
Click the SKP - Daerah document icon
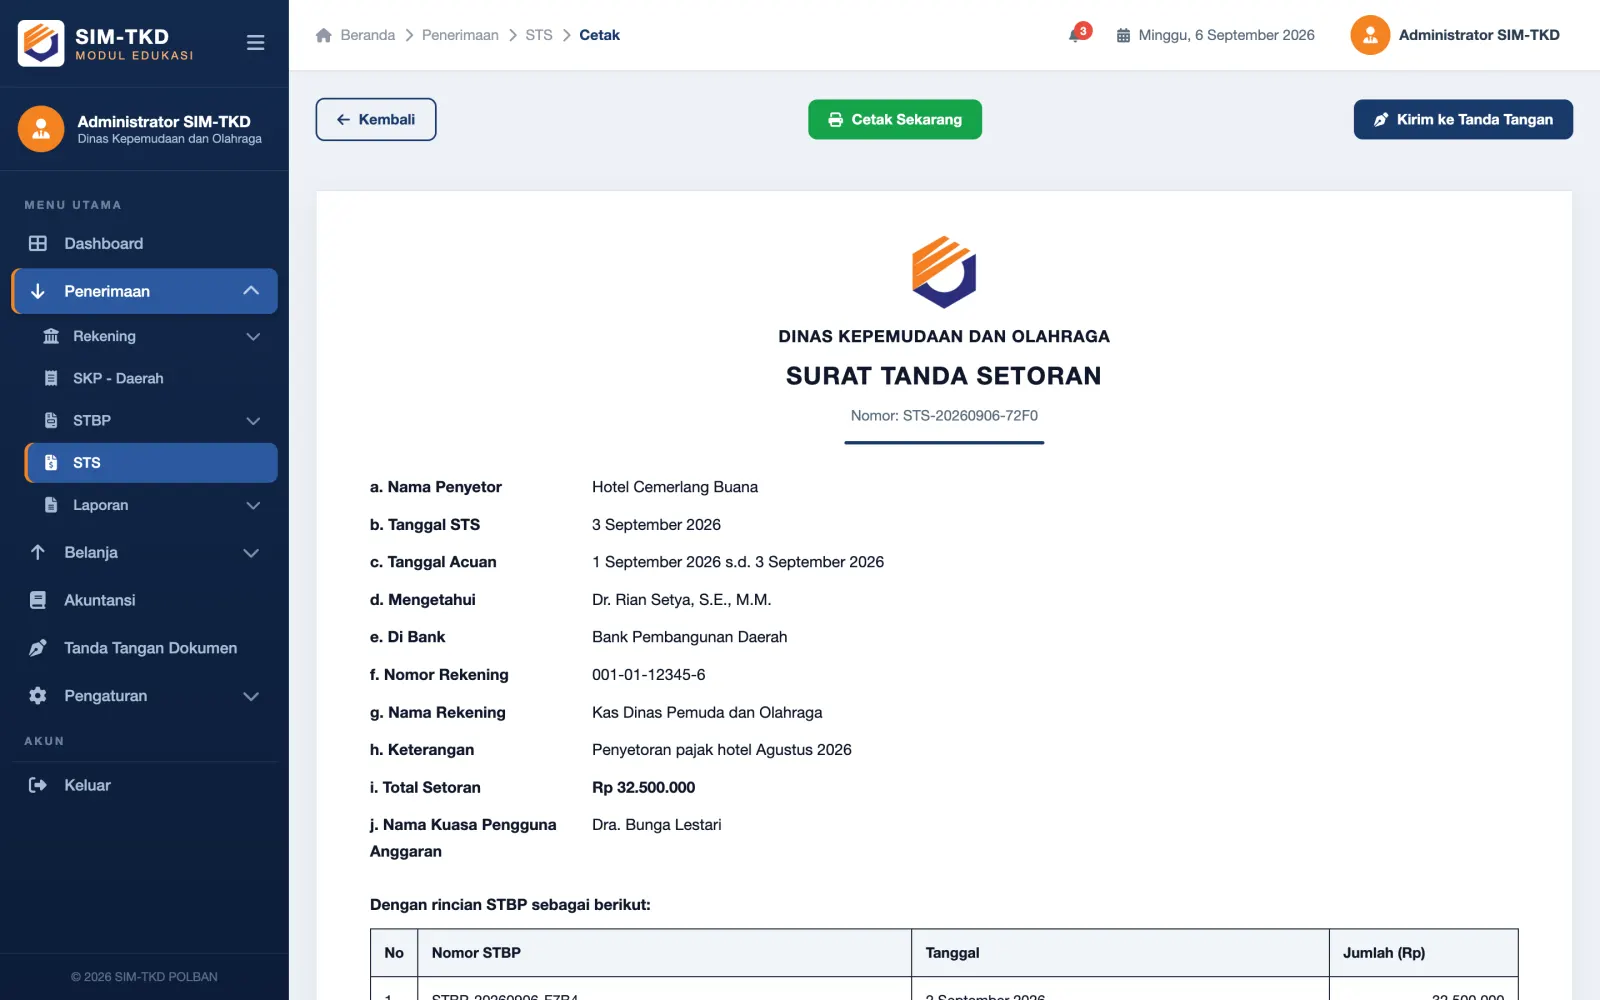click(51, 378)
